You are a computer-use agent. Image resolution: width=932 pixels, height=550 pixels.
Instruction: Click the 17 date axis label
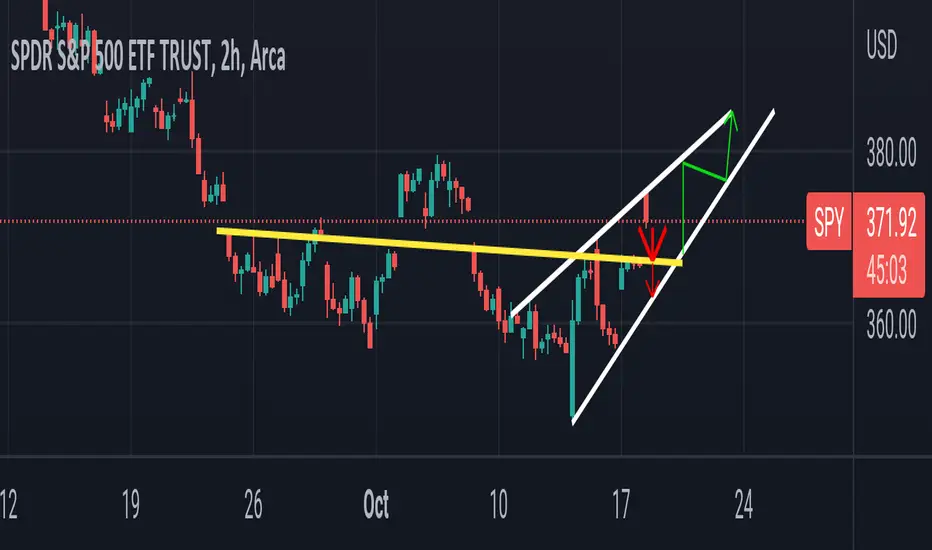point(621,505)
